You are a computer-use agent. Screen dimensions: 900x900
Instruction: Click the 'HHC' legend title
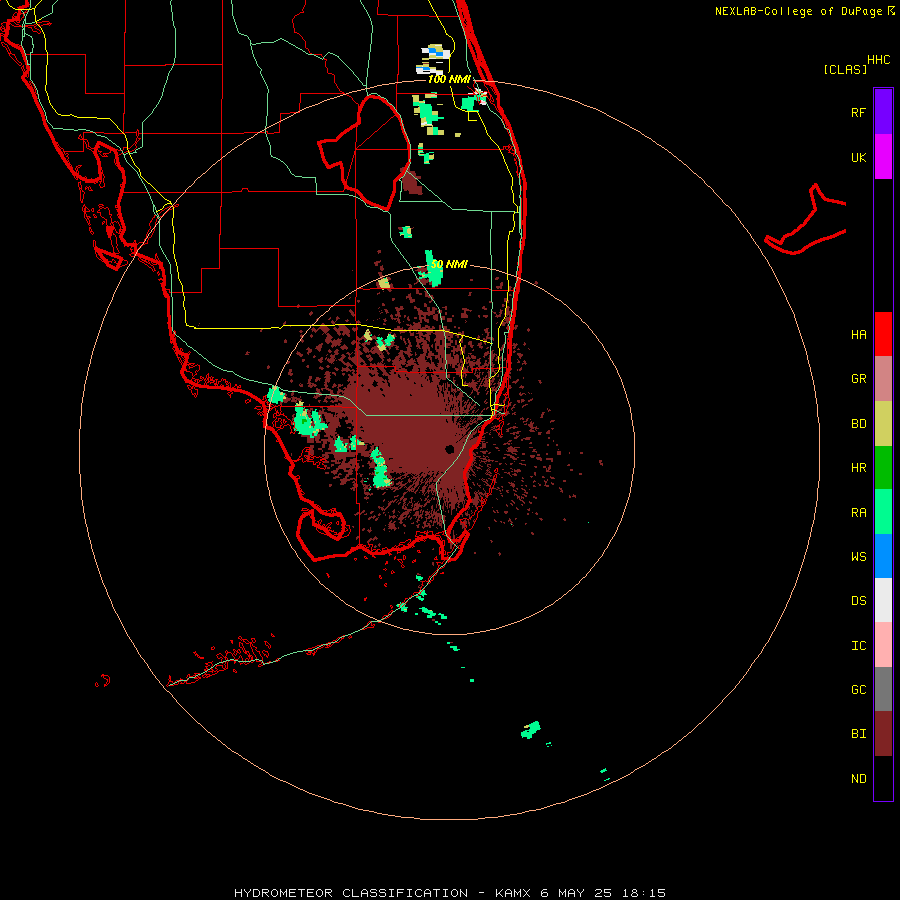click(878, 60)
